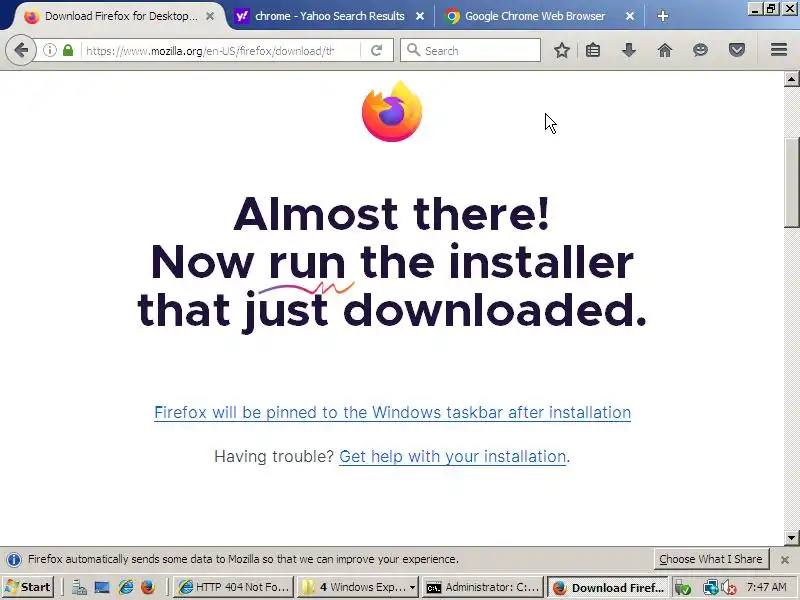Click the 7:47 AM clock
This screenshot has height=600, width=800.
point(767,587)
